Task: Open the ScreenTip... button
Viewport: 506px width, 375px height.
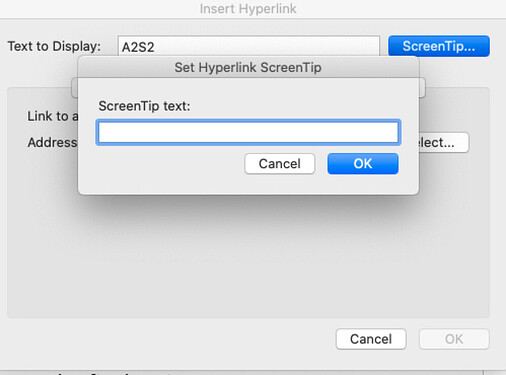Action: click(439, 46)
